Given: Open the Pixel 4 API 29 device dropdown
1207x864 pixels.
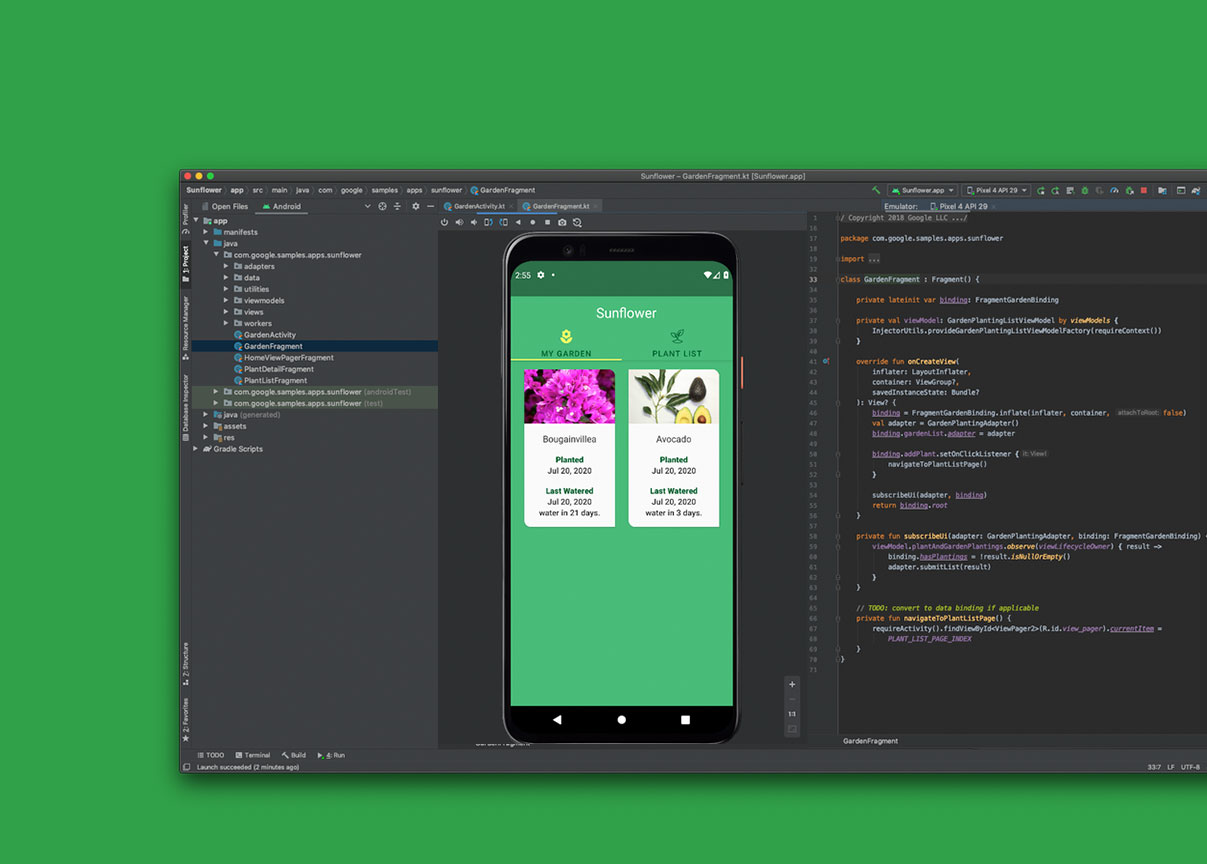Looking at the screenshot, I should (x=996, y=190).
